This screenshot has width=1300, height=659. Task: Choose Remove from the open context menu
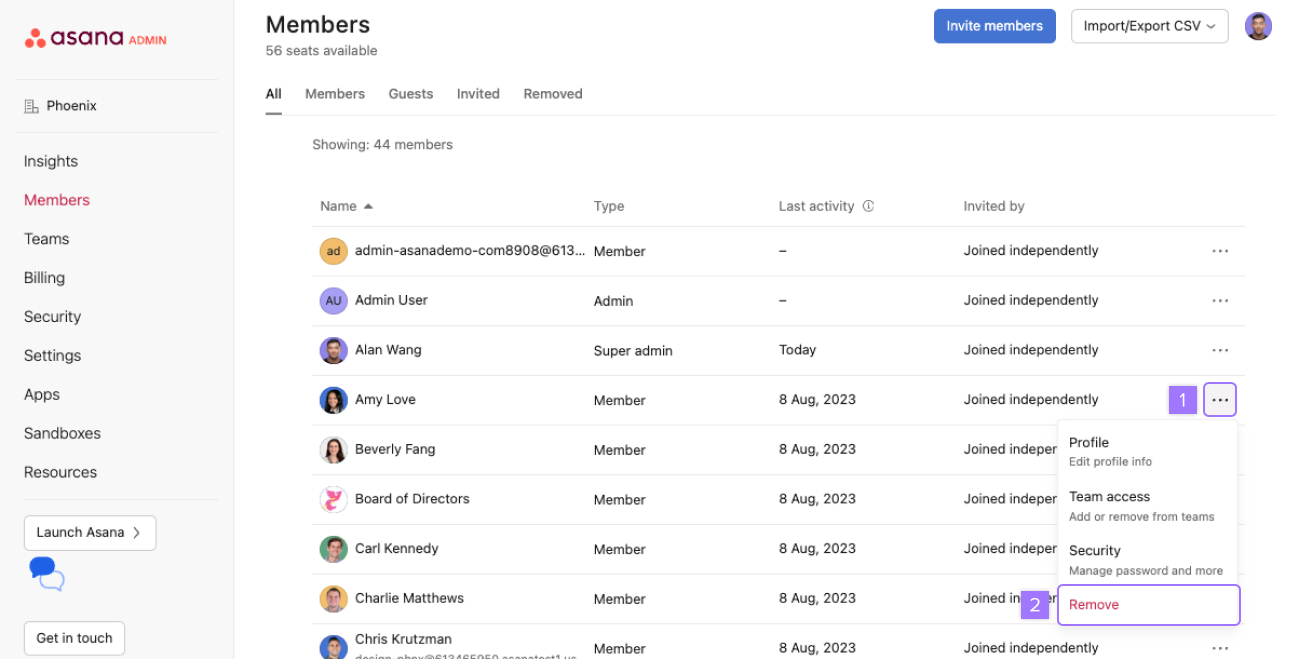tap(1094, 604)
